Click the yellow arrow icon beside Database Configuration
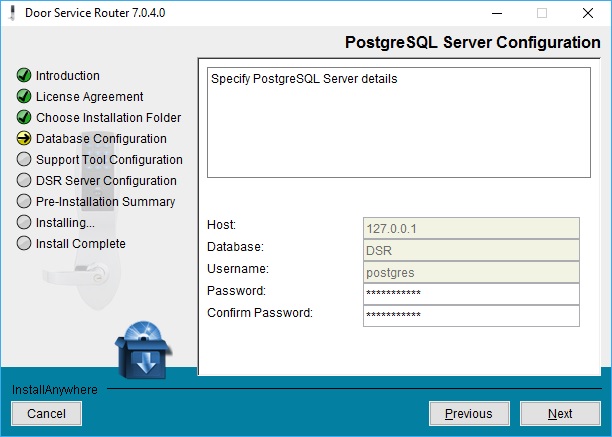612x437 pixels. [24, 138]
